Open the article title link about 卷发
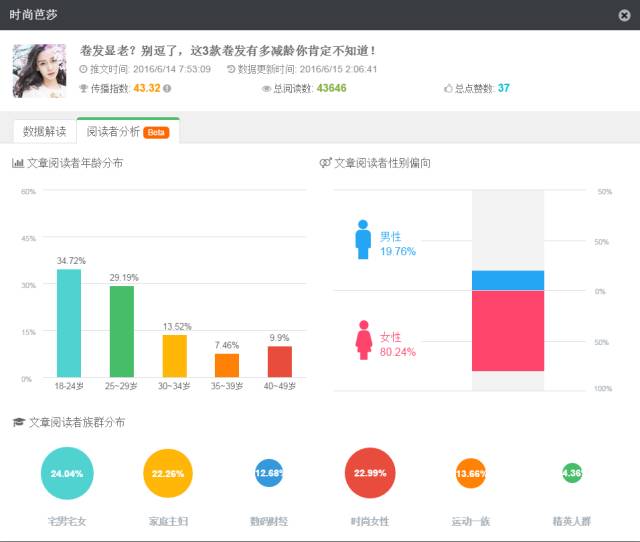The height and width of the screenshot is (542, 640). pyautogui.click(x=228, y=50)
